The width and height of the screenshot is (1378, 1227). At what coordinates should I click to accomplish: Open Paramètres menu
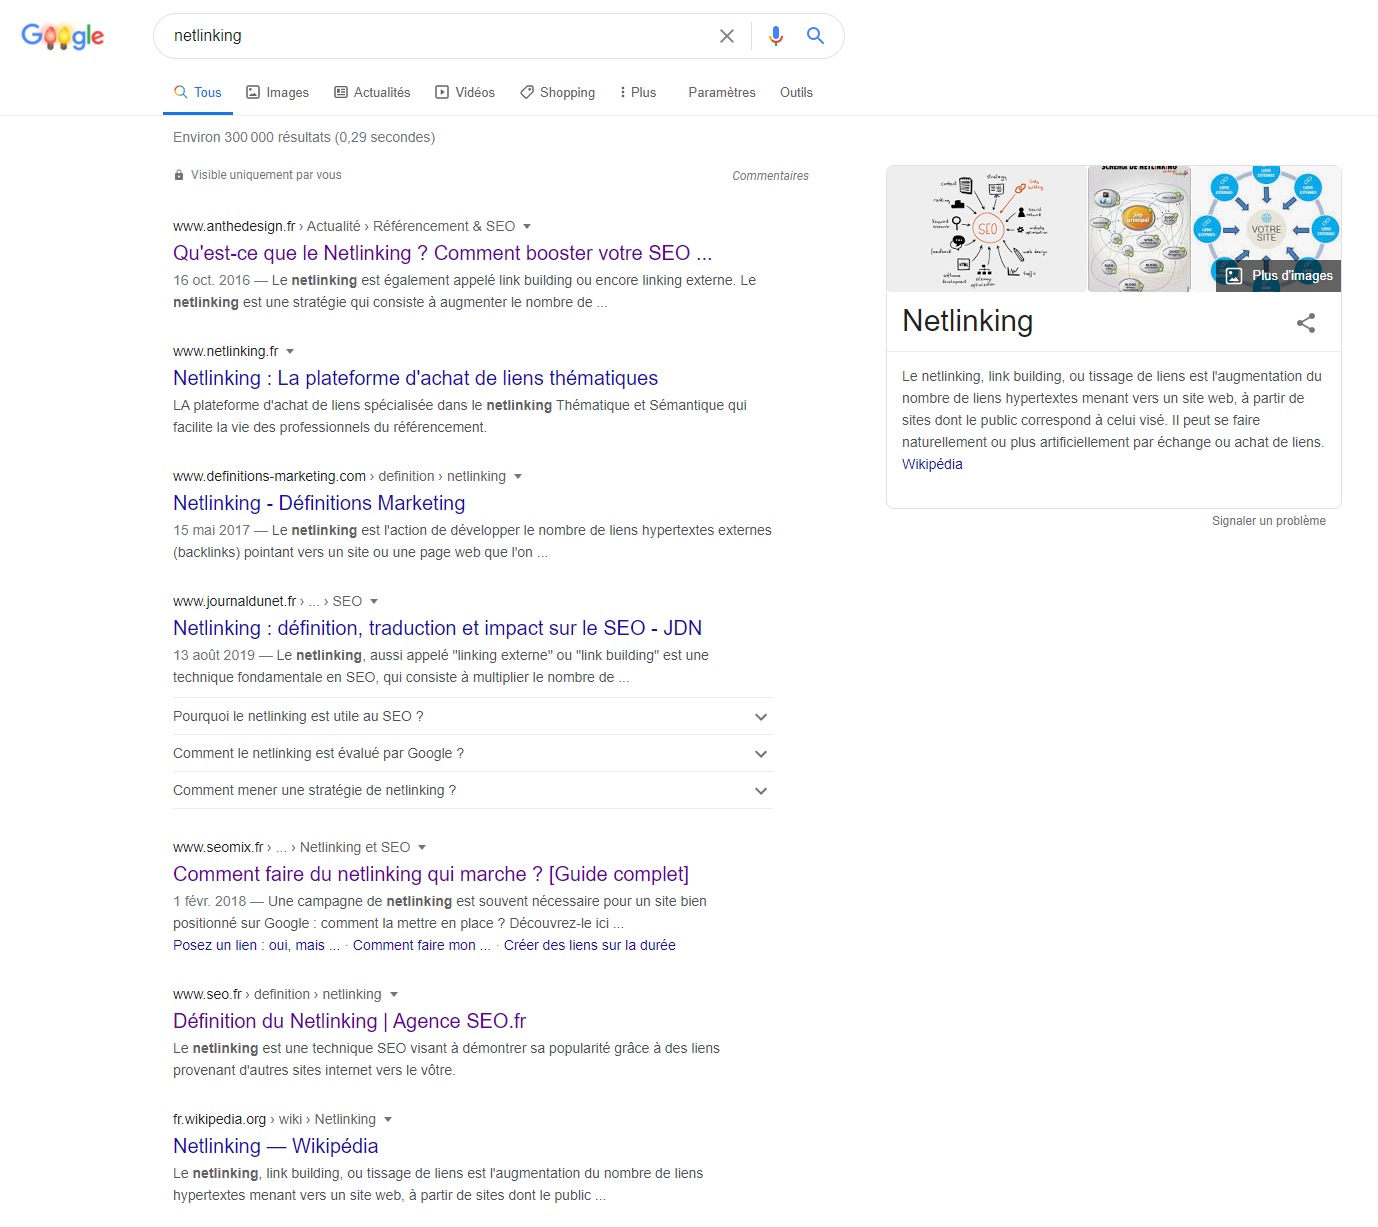tap(722, 92)
